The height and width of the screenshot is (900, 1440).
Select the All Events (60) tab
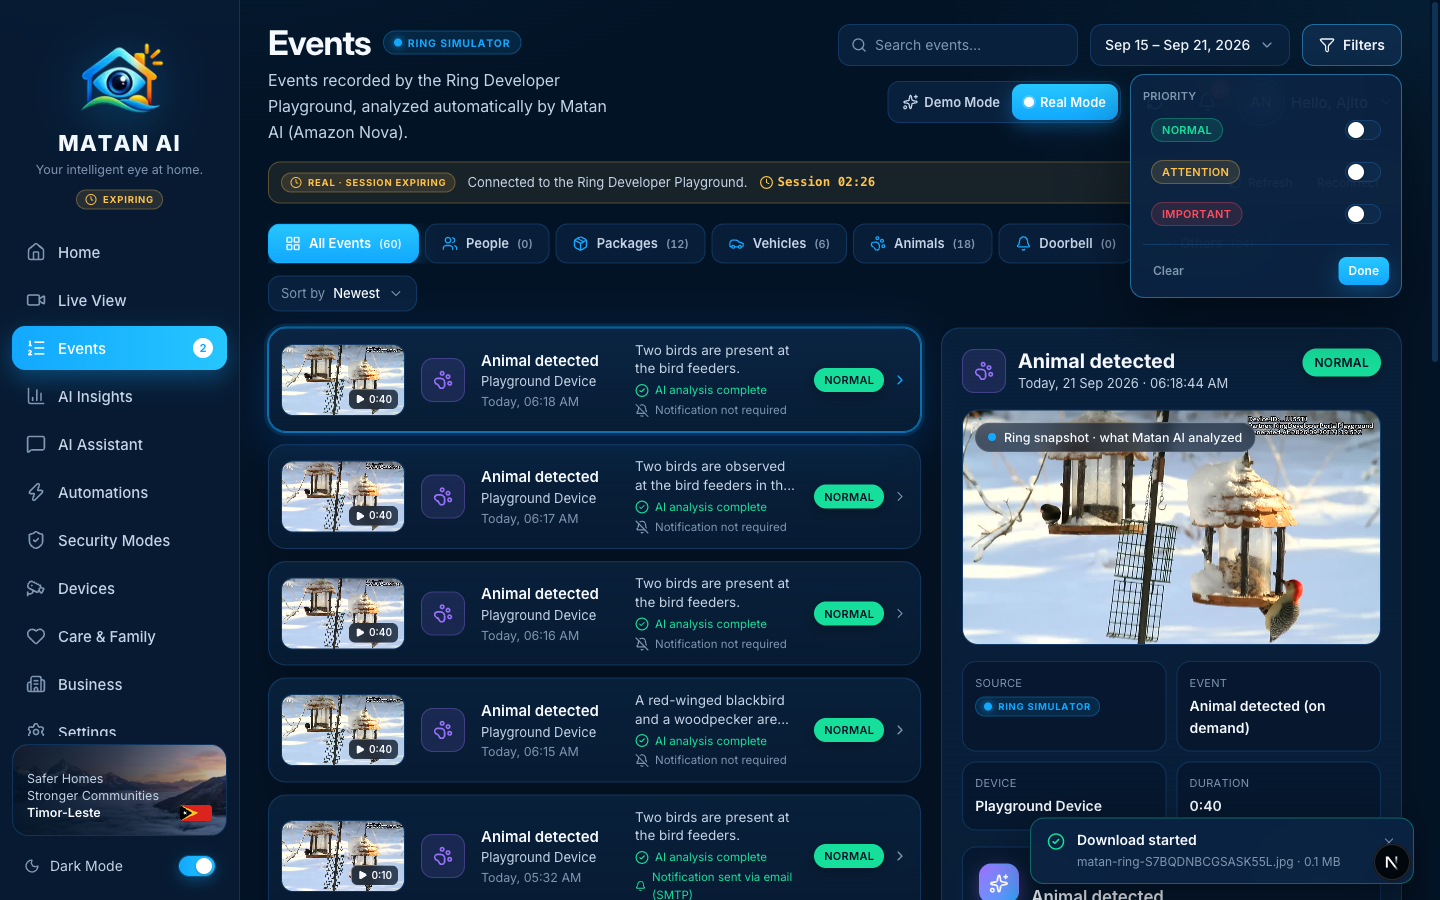point(343,243)
